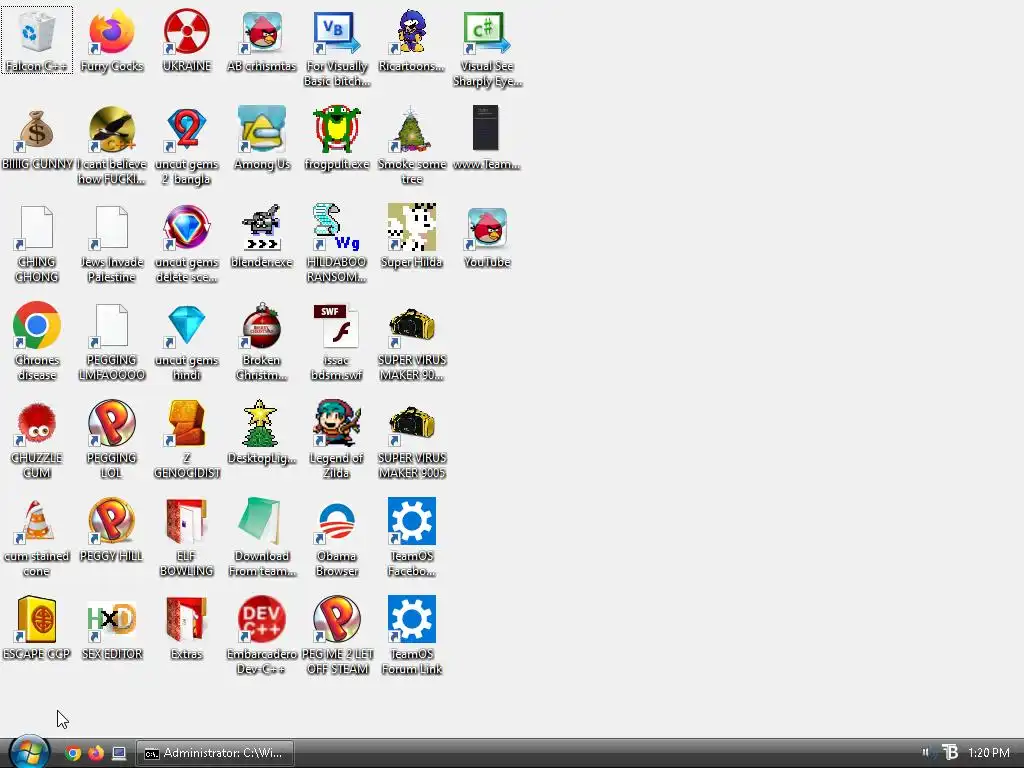Launch Chrome from the quick launch bar
Viewport: 1024px width, 768px height.
tap(73, 753)
